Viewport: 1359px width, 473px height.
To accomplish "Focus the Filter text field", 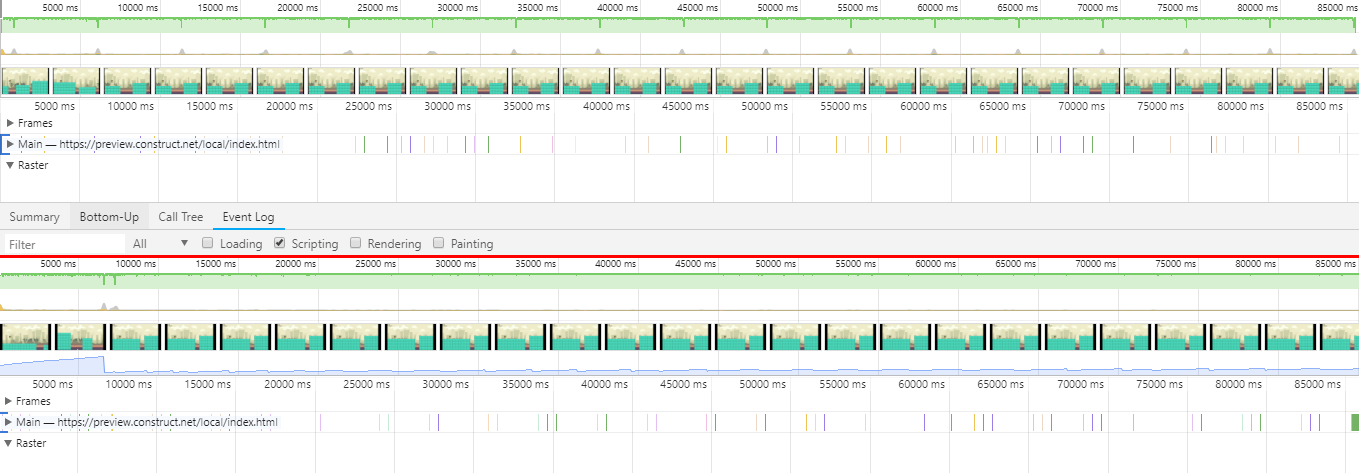I will pyautogui.click(x=63, y=244).
